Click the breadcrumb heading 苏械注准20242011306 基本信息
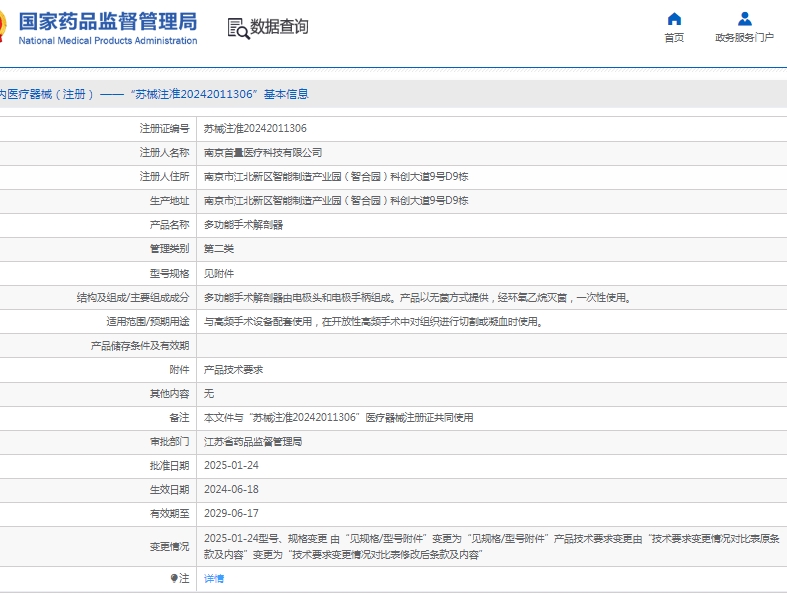Viewport: 787px width, 600px height. click(219, 94)
